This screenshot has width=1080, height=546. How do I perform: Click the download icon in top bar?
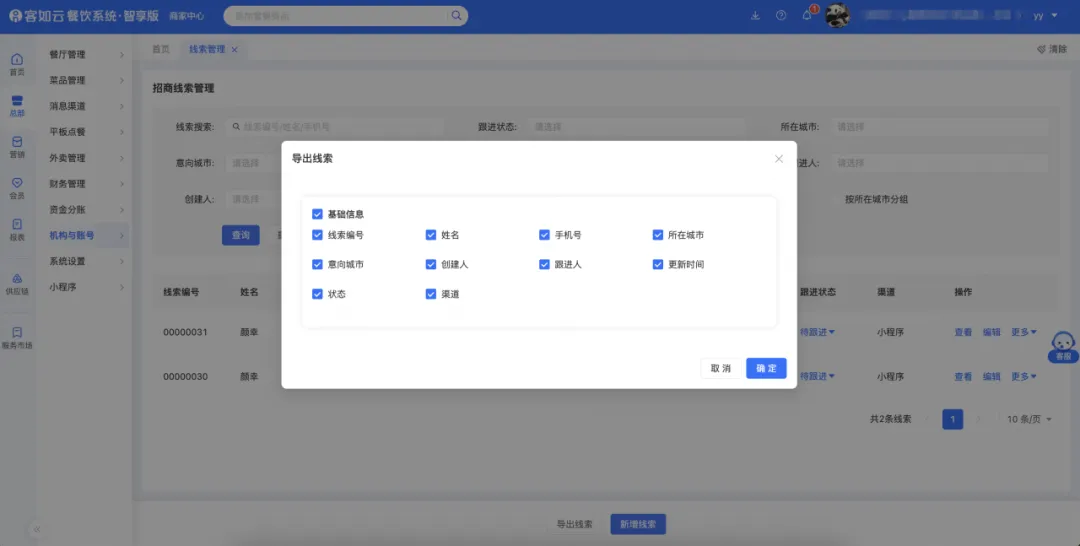[755, 16]
